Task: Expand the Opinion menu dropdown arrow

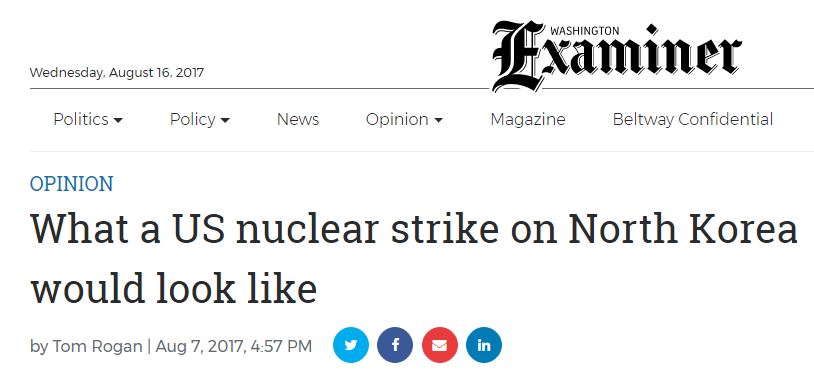Action: (x=438, y=120)
